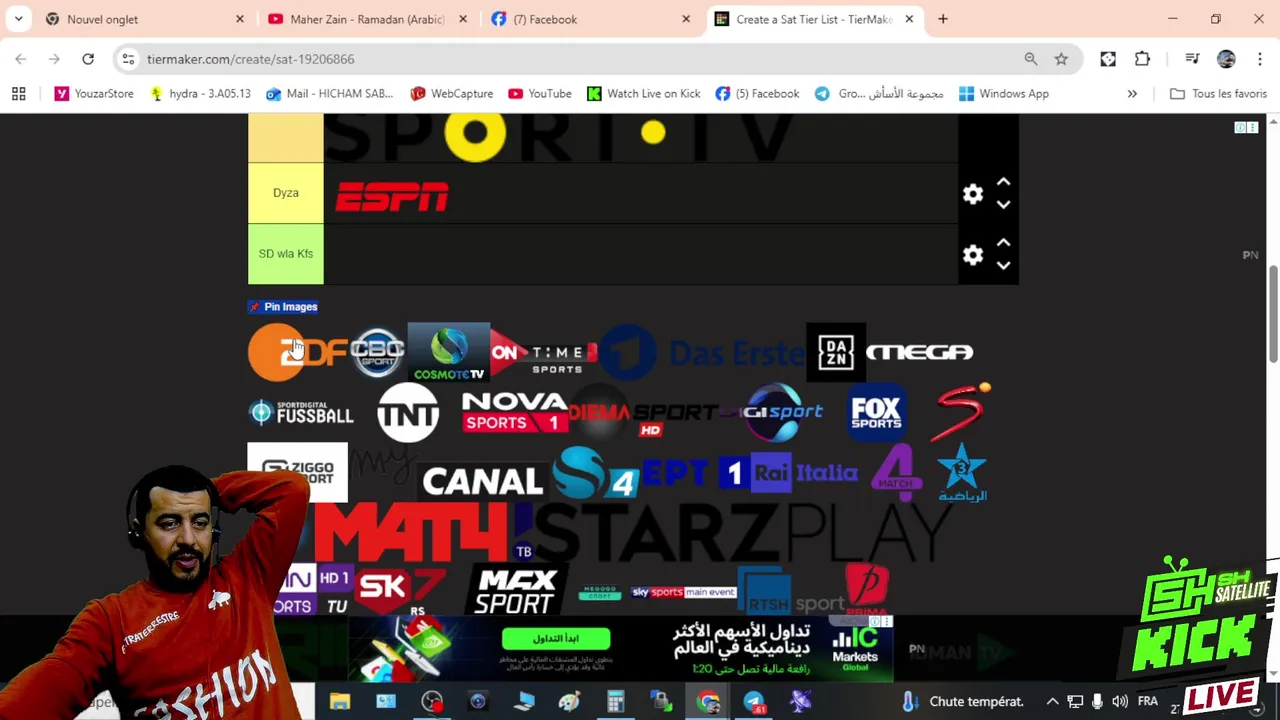Select the MEGA channel logo

tap(919, 352)
